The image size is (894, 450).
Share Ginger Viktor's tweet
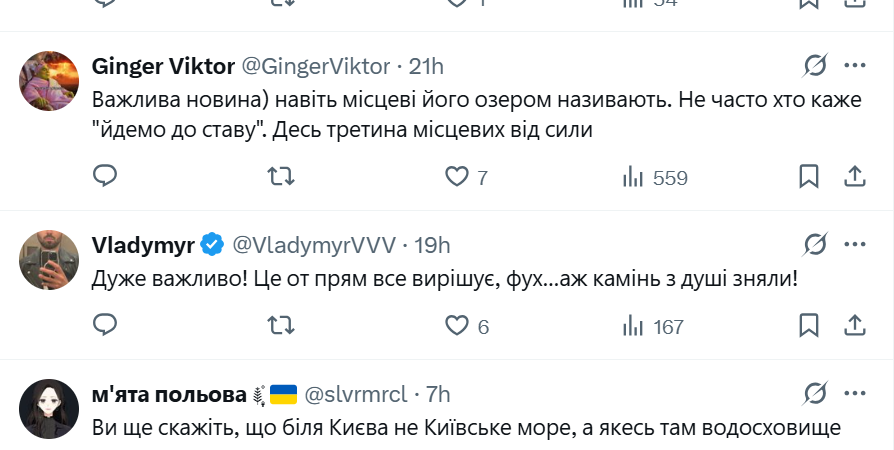854,177
